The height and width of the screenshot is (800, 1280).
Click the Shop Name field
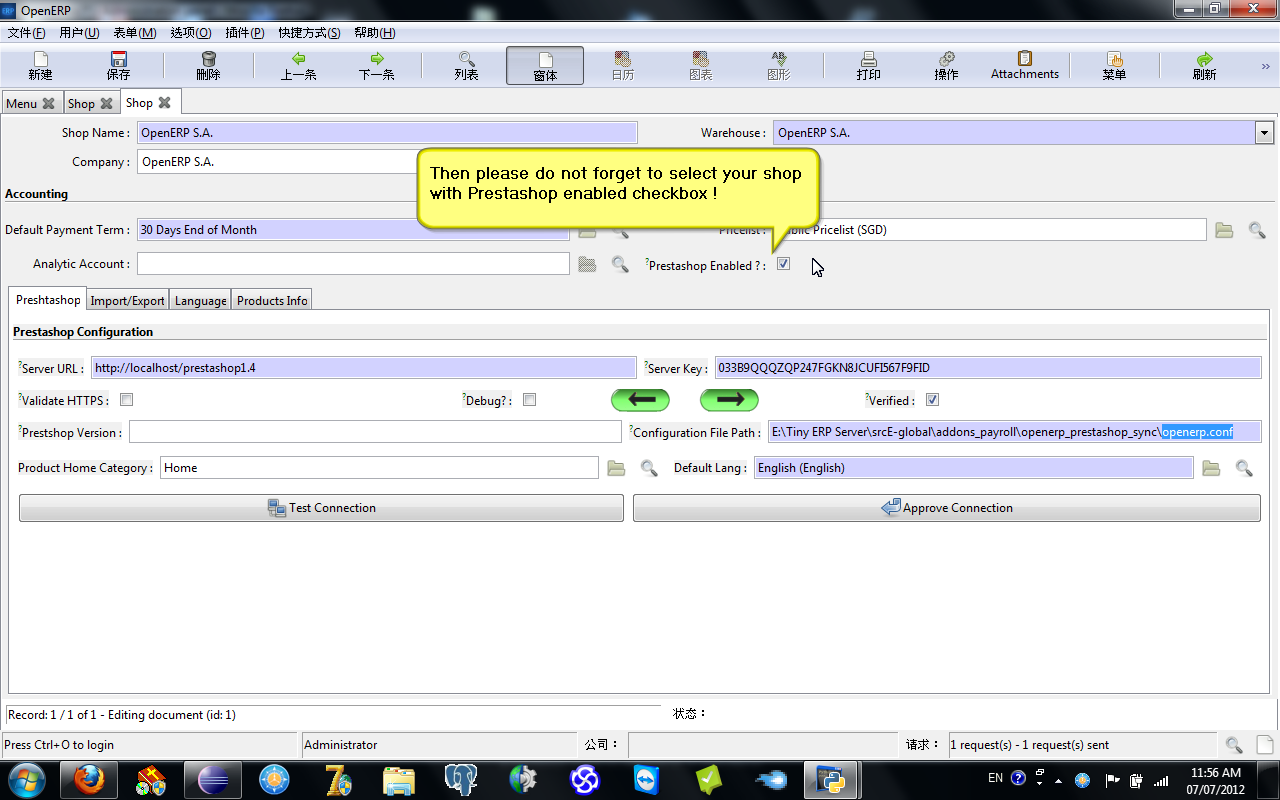click(x=387, y=132)
